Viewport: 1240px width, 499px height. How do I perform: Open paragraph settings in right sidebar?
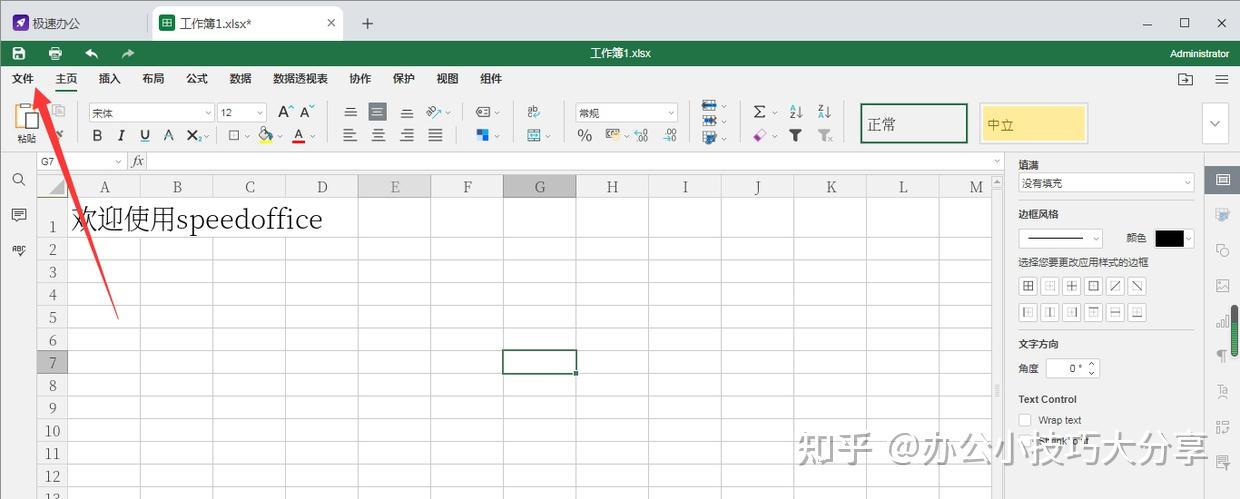1222,356
